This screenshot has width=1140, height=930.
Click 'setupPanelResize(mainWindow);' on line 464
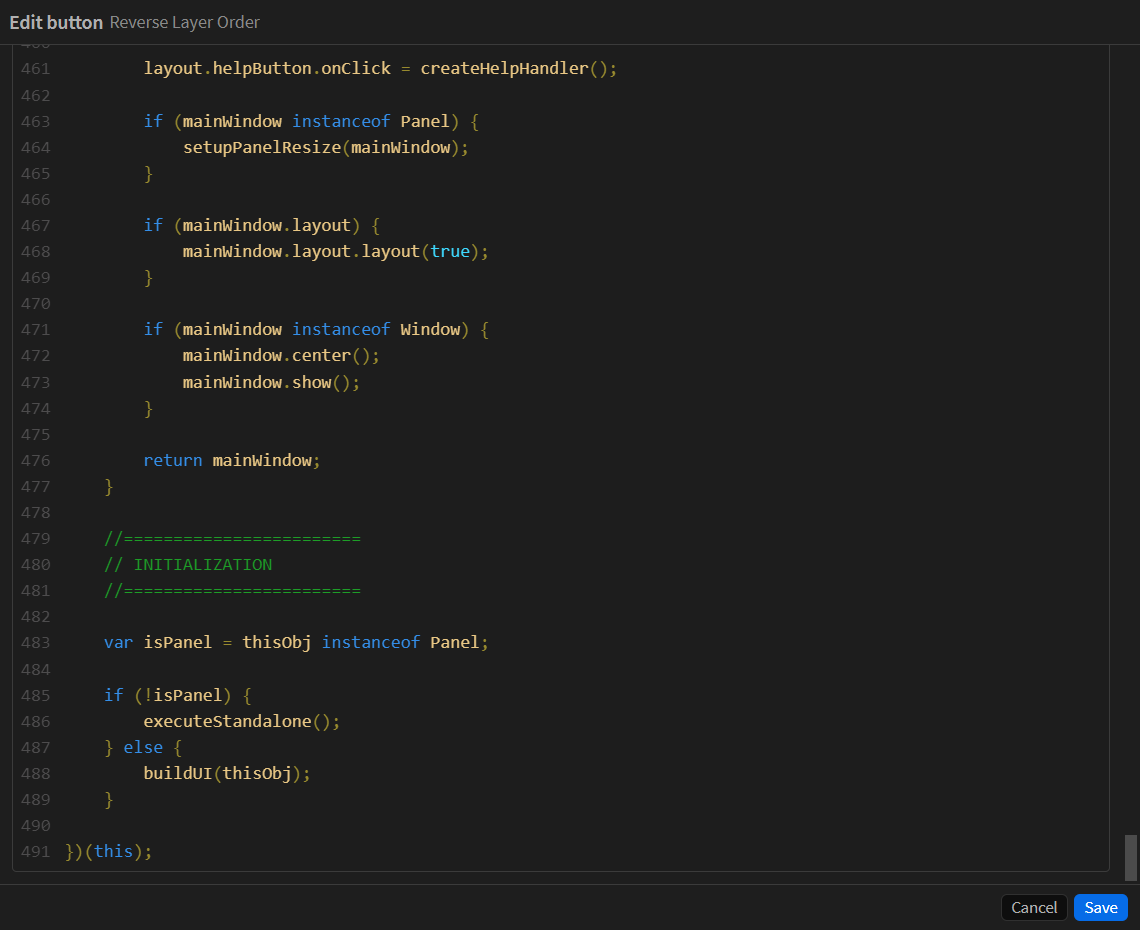click(x=326, y=148)
